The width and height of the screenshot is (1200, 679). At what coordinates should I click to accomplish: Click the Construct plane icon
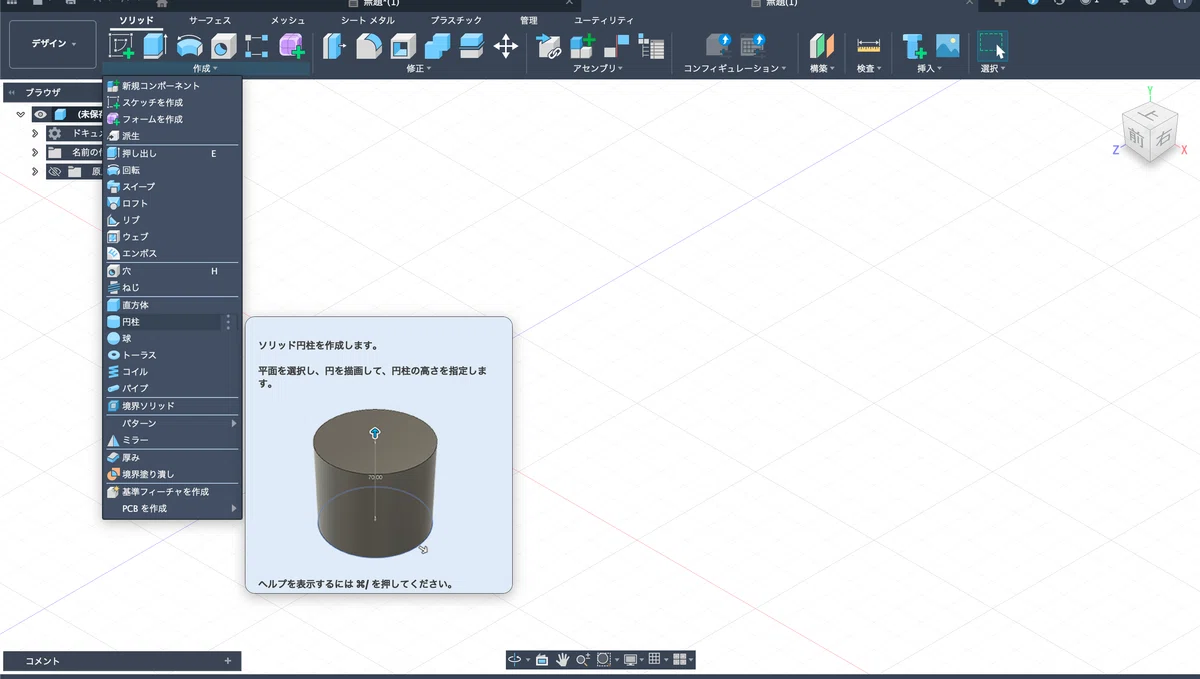coord(821,46)
